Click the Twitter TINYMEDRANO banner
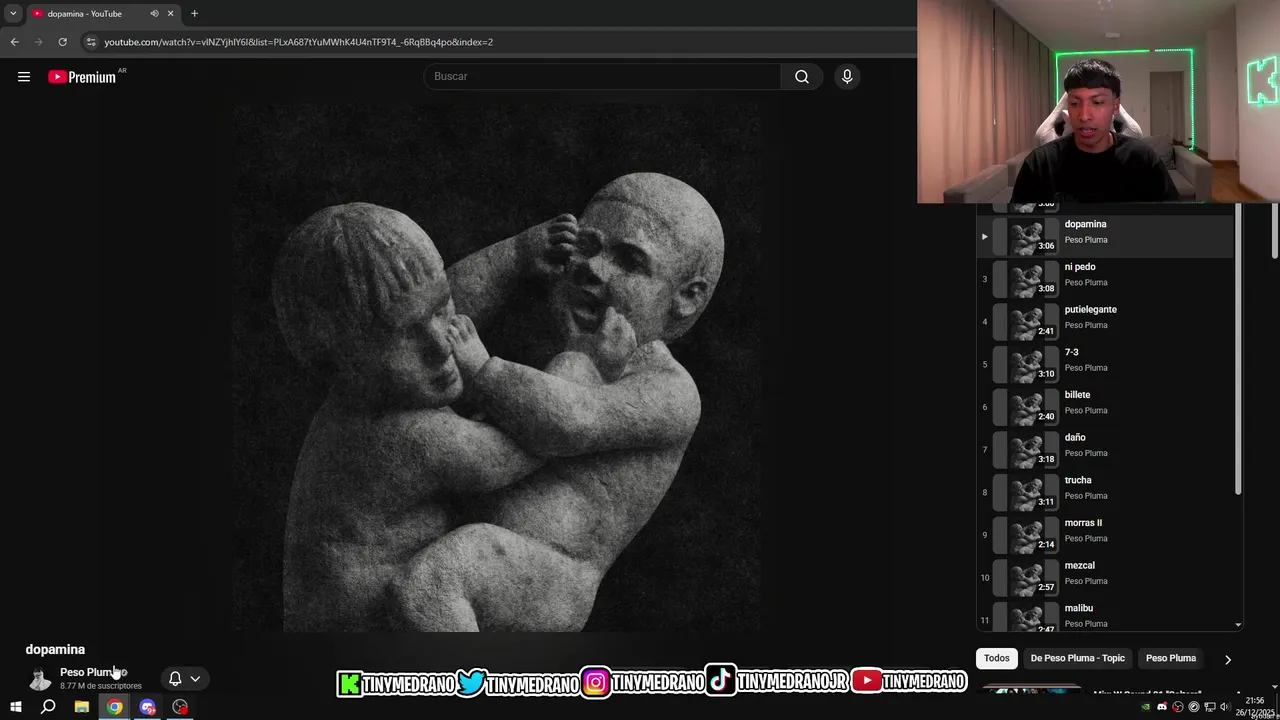The image size is (1280, 720). (518, 683)
